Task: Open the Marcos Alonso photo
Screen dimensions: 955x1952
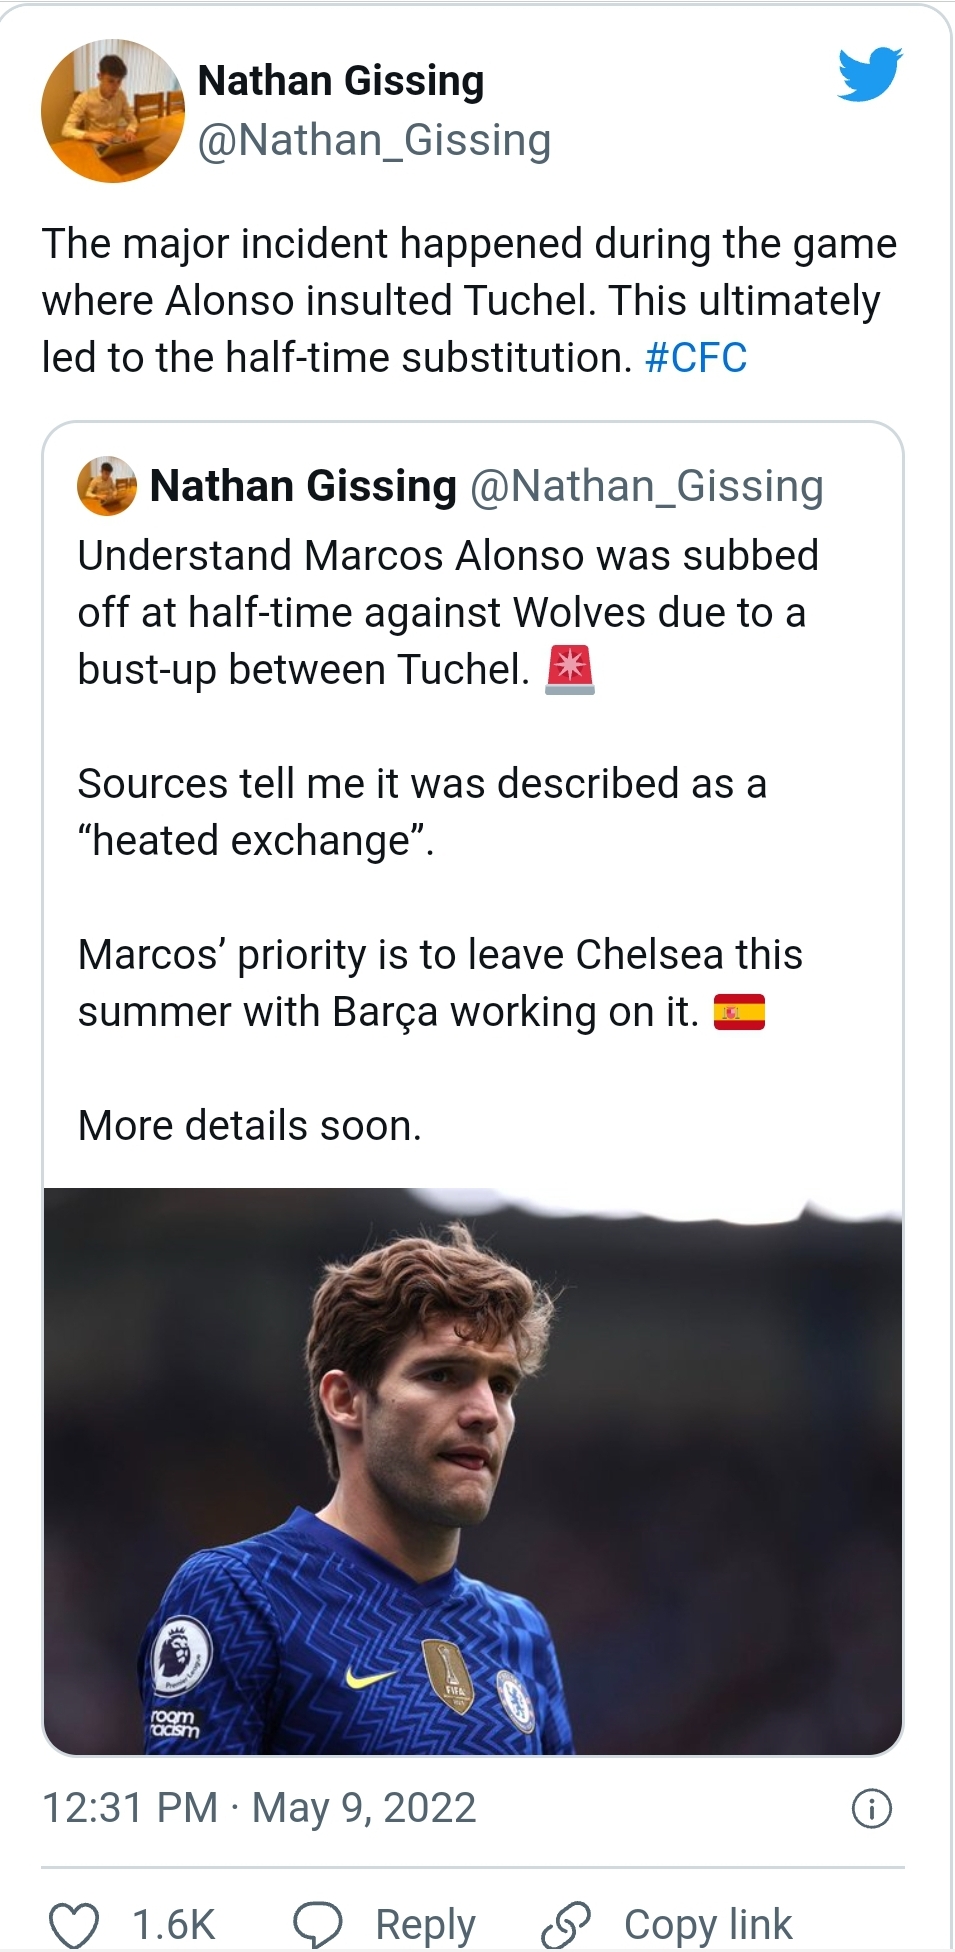Action: (473, 1470)
